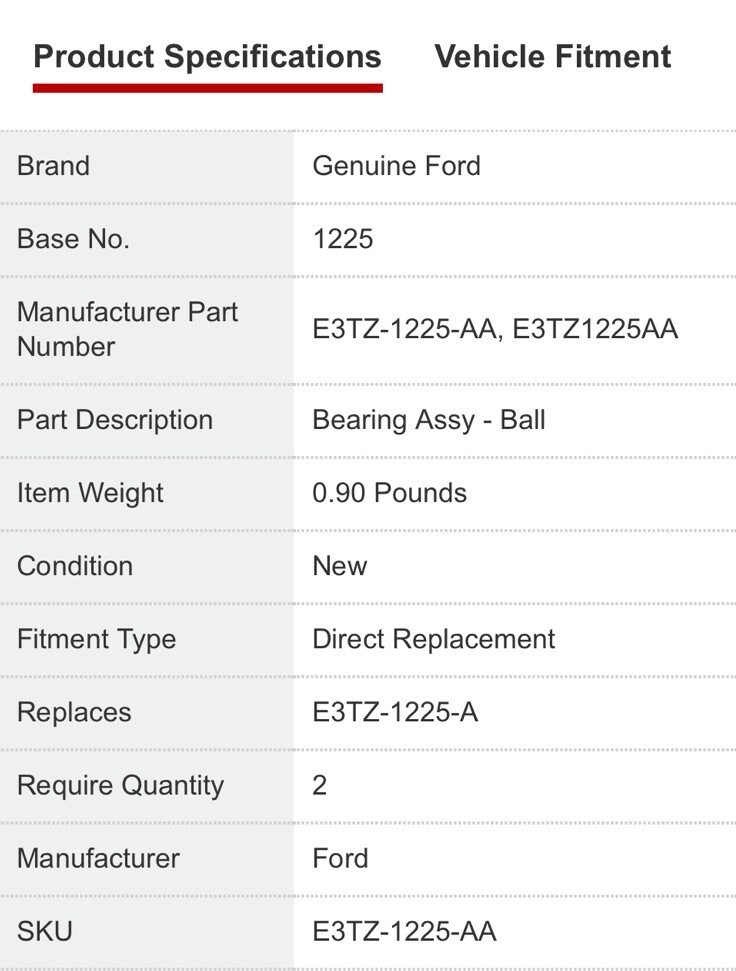
Task: Click the Bearing Assy - Ball description
Action: point(428,420)
